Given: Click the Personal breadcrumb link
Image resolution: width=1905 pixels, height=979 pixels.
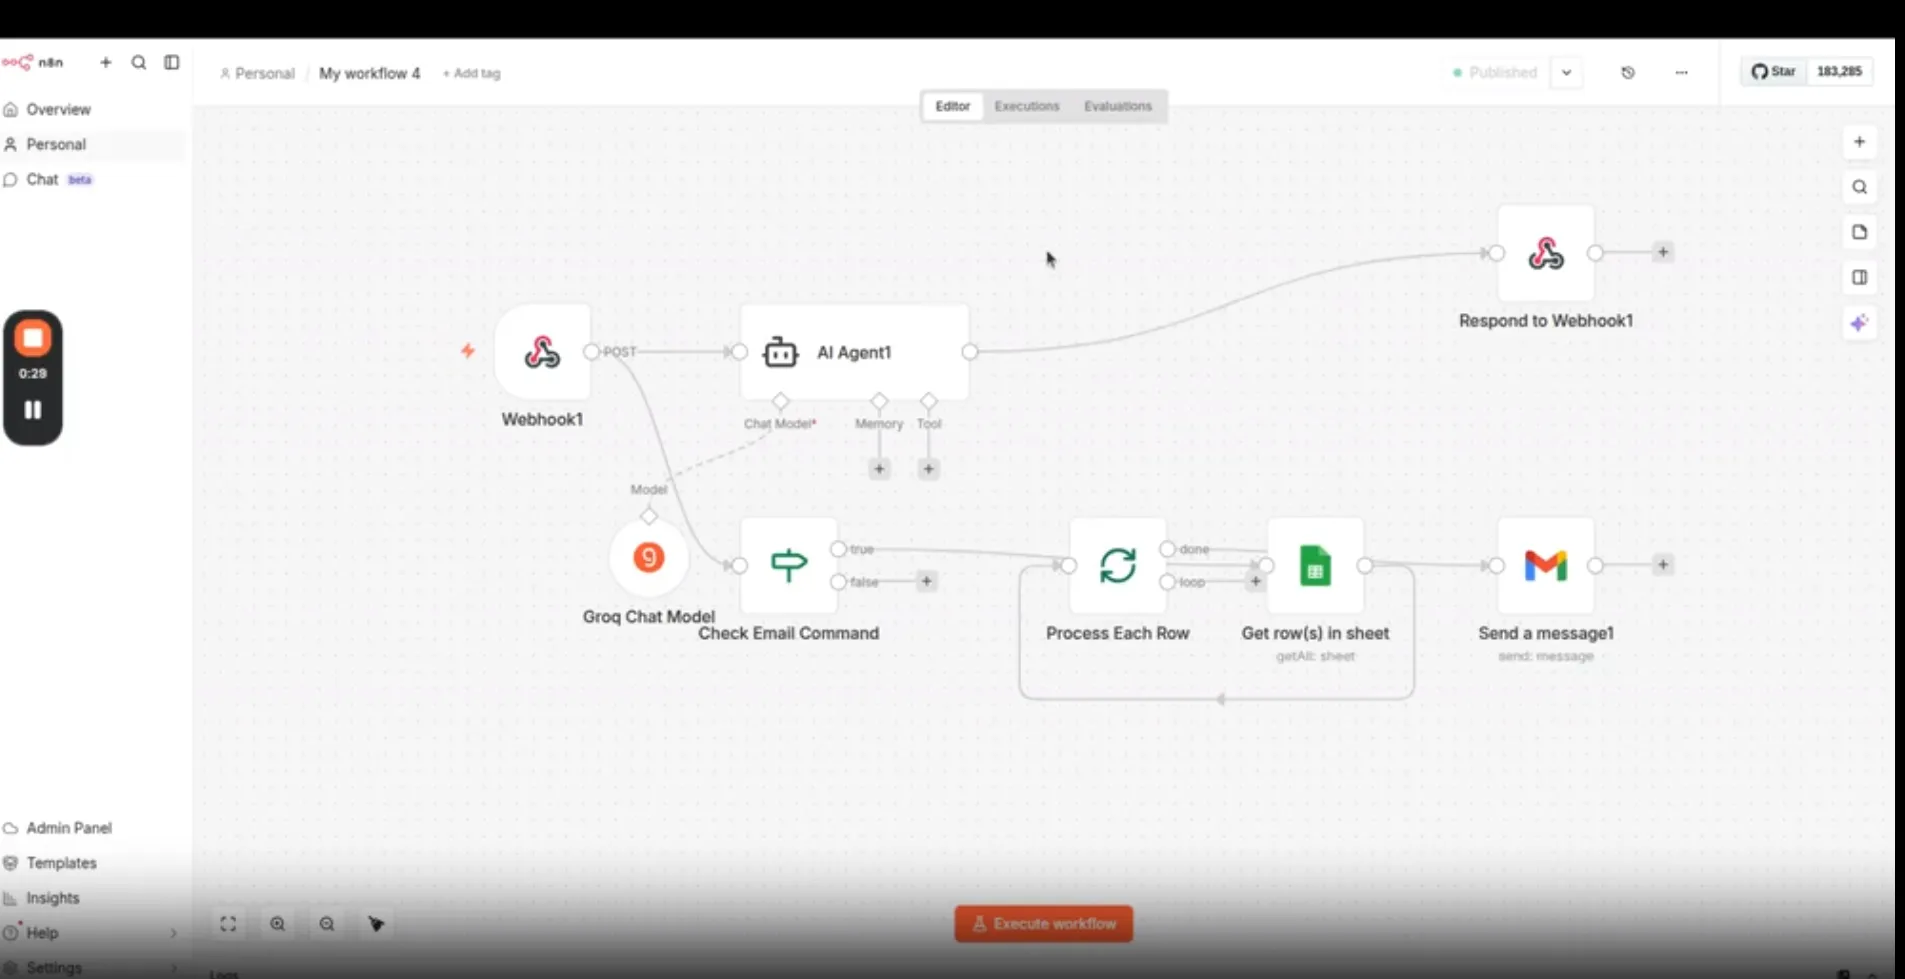Looking at the screenshot, I should [x=257, y=73].
